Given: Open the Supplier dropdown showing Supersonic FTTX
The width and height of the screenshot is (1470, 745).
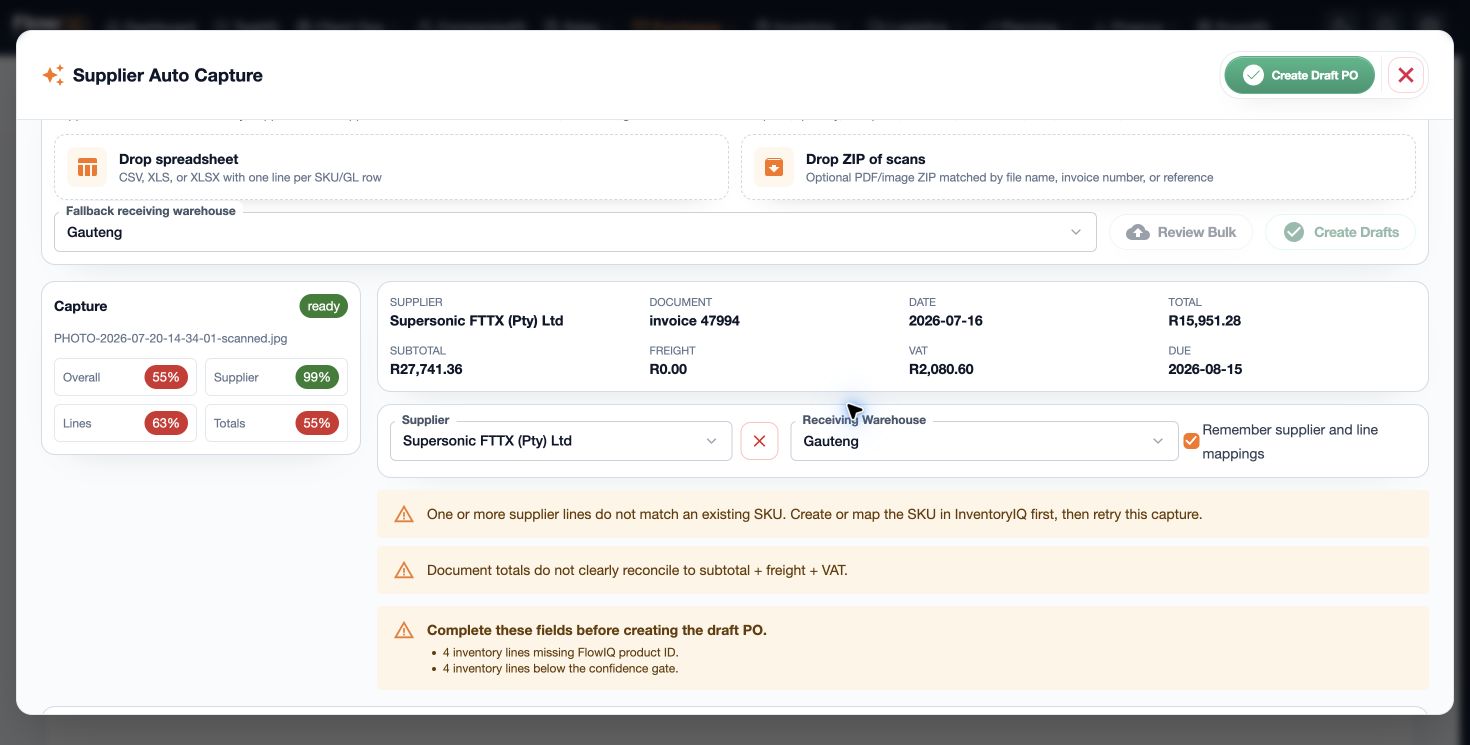Looking at the screenshot, I should point(561,441).
